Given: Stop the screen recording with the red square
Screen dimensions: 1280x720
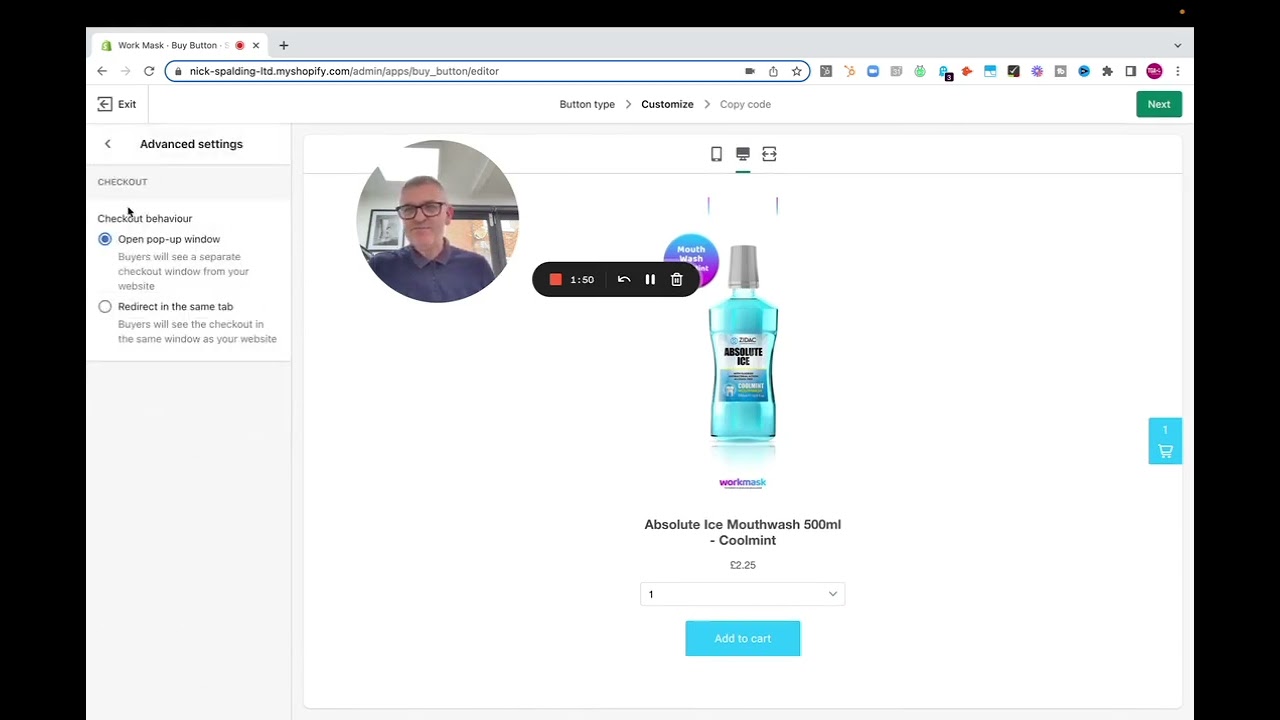Looking at the screenshot, I should click(x=556, y=280).
